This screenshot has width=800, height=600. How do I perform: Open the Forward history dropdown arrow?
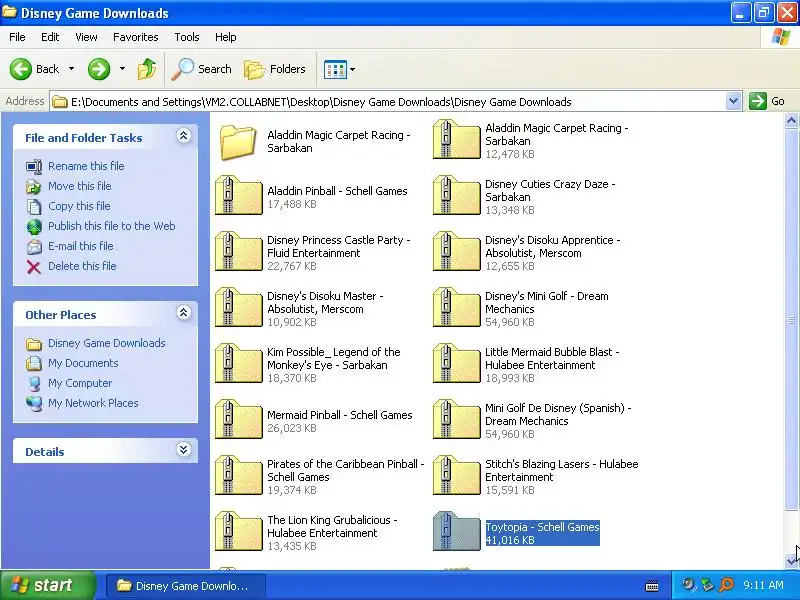tap(122, 69)
